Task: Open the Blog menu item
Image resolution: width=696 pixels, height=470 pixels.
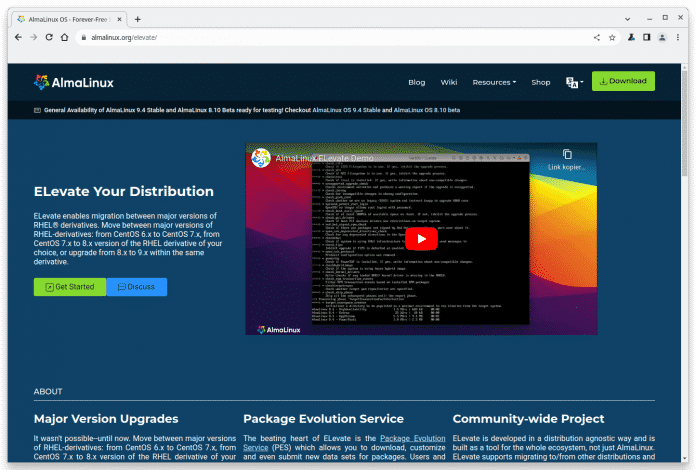Action: [x=417, y=82]
